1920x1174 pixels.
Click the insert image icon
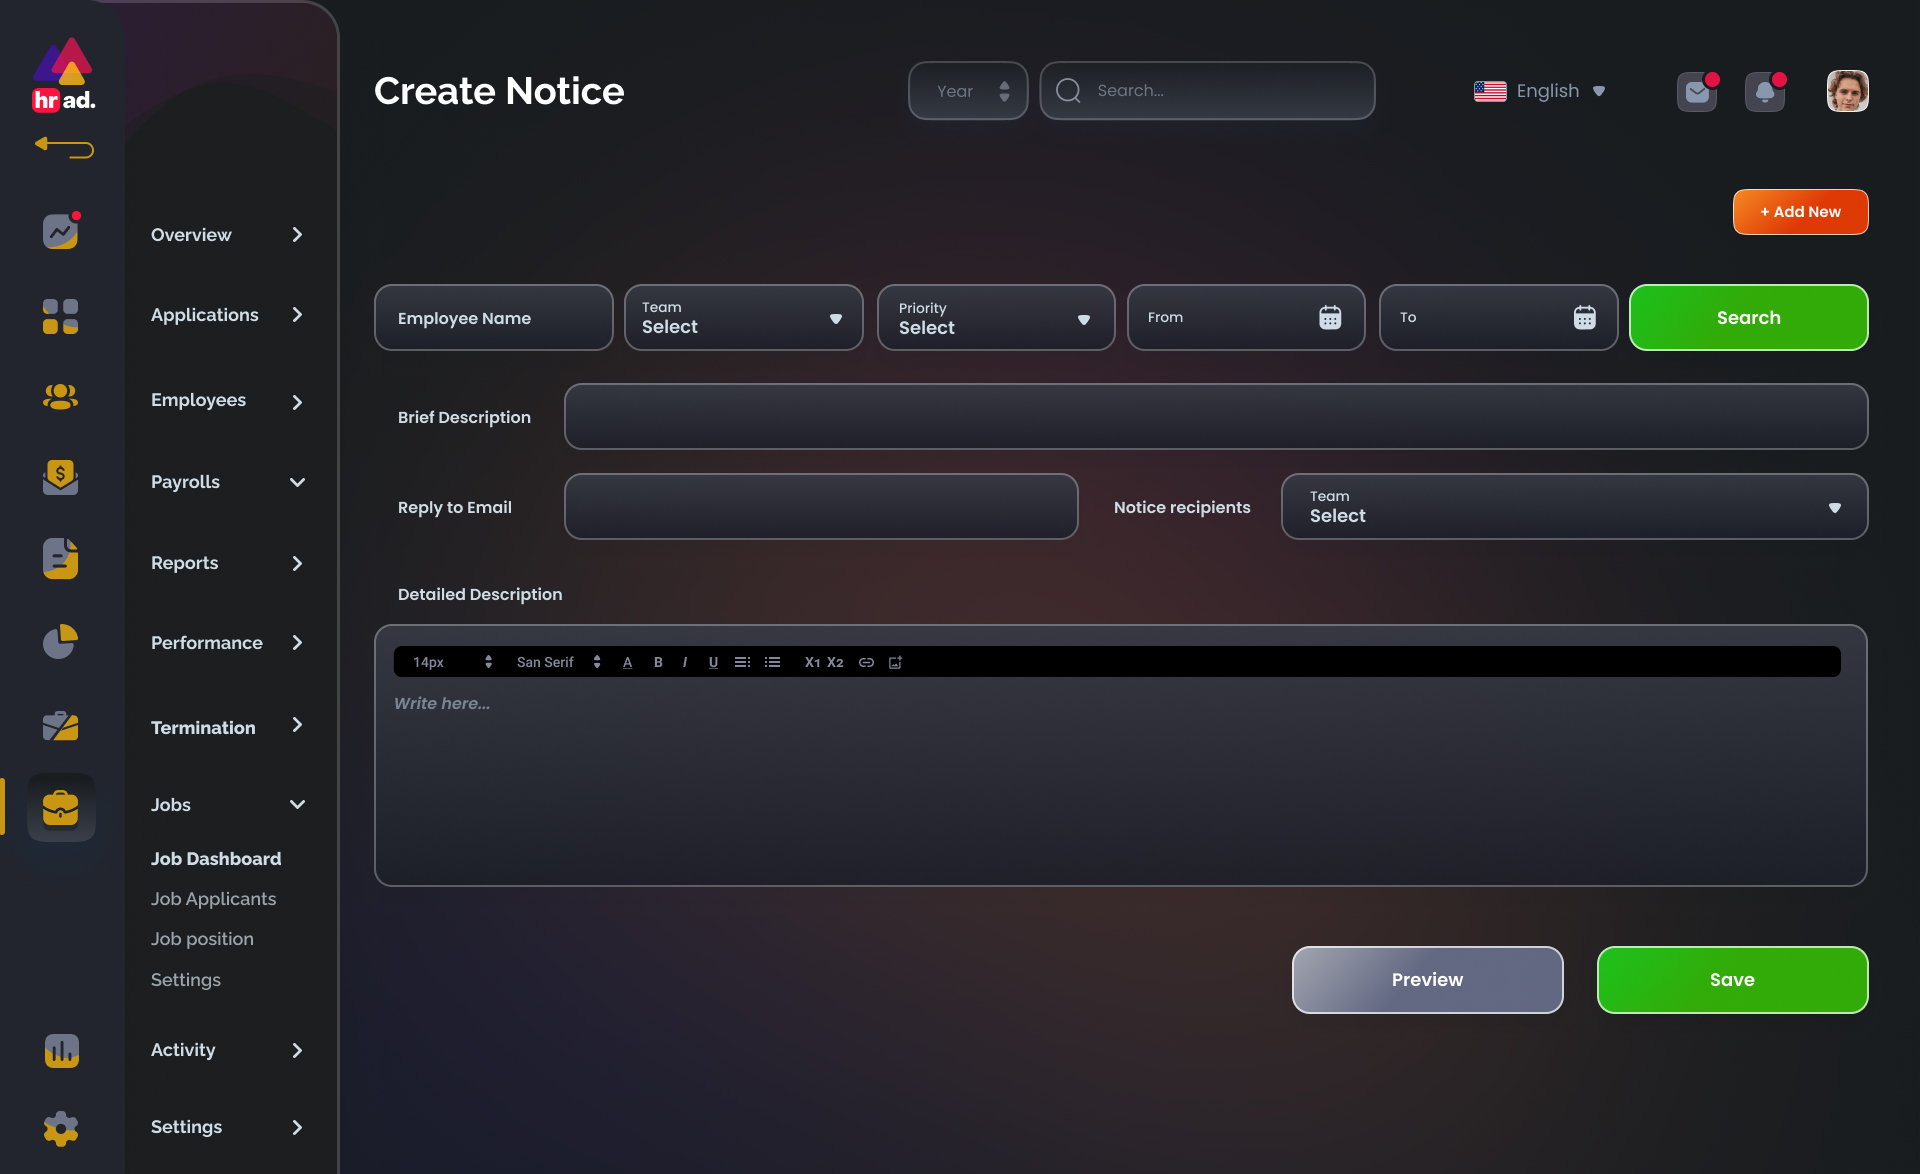(x=895, y=662)
